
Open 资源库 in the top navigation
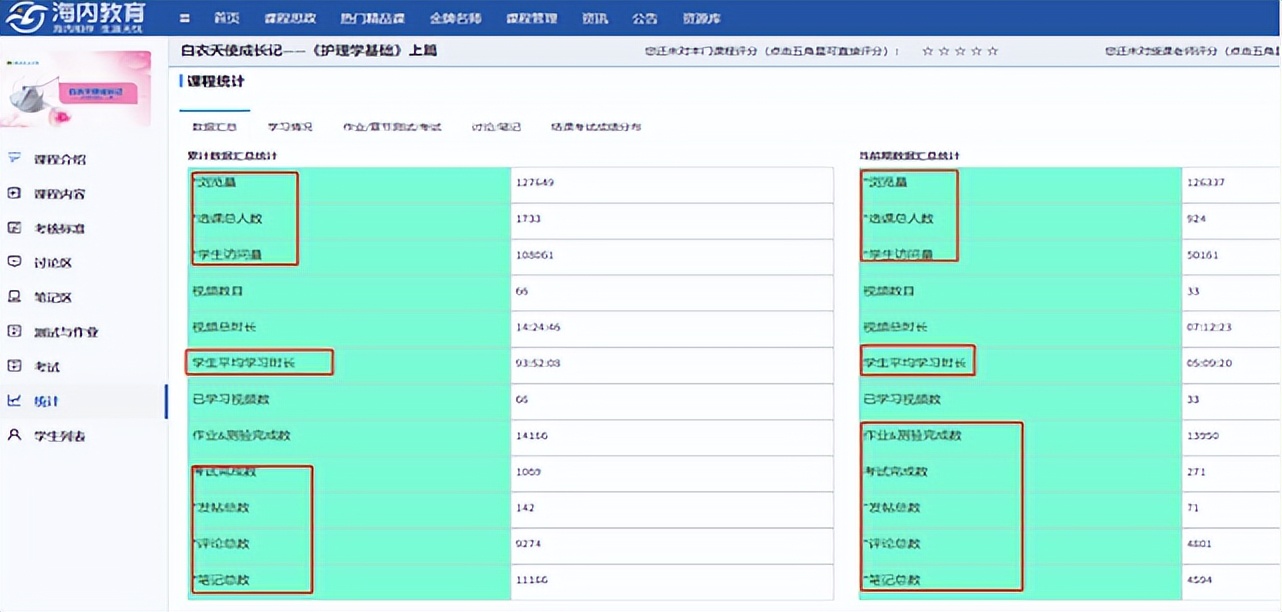point(701,19)
